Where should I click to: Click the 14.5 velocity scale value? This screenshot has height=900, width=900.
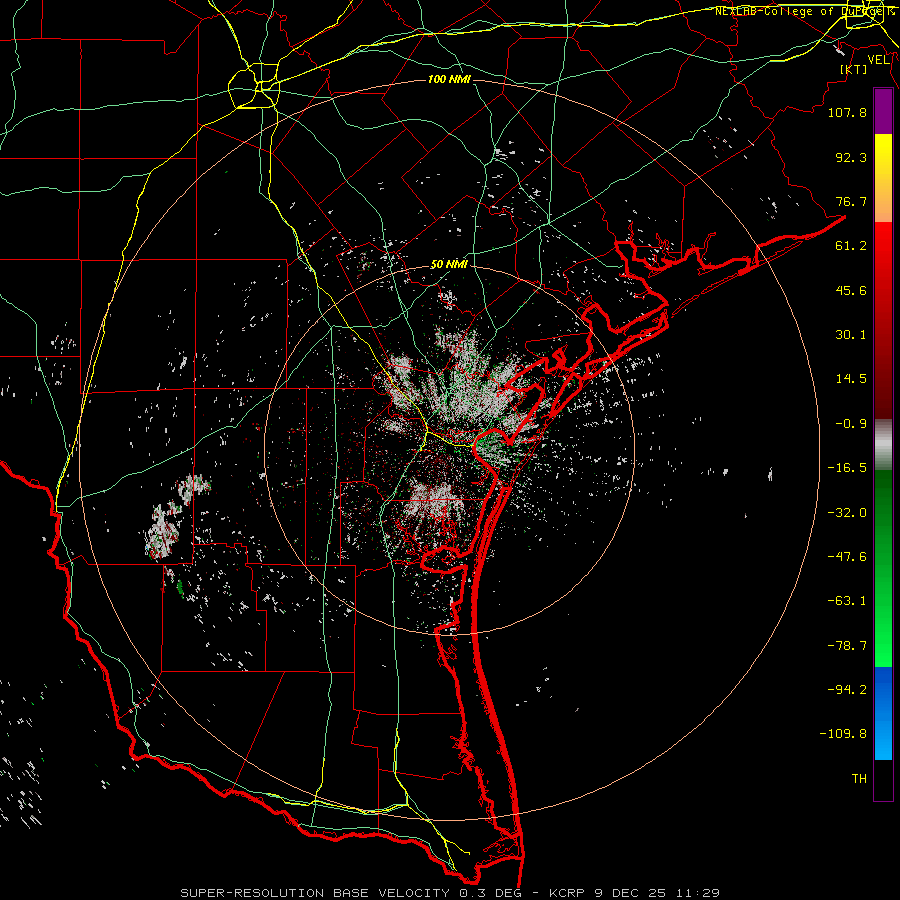click(x=851, y=379)
